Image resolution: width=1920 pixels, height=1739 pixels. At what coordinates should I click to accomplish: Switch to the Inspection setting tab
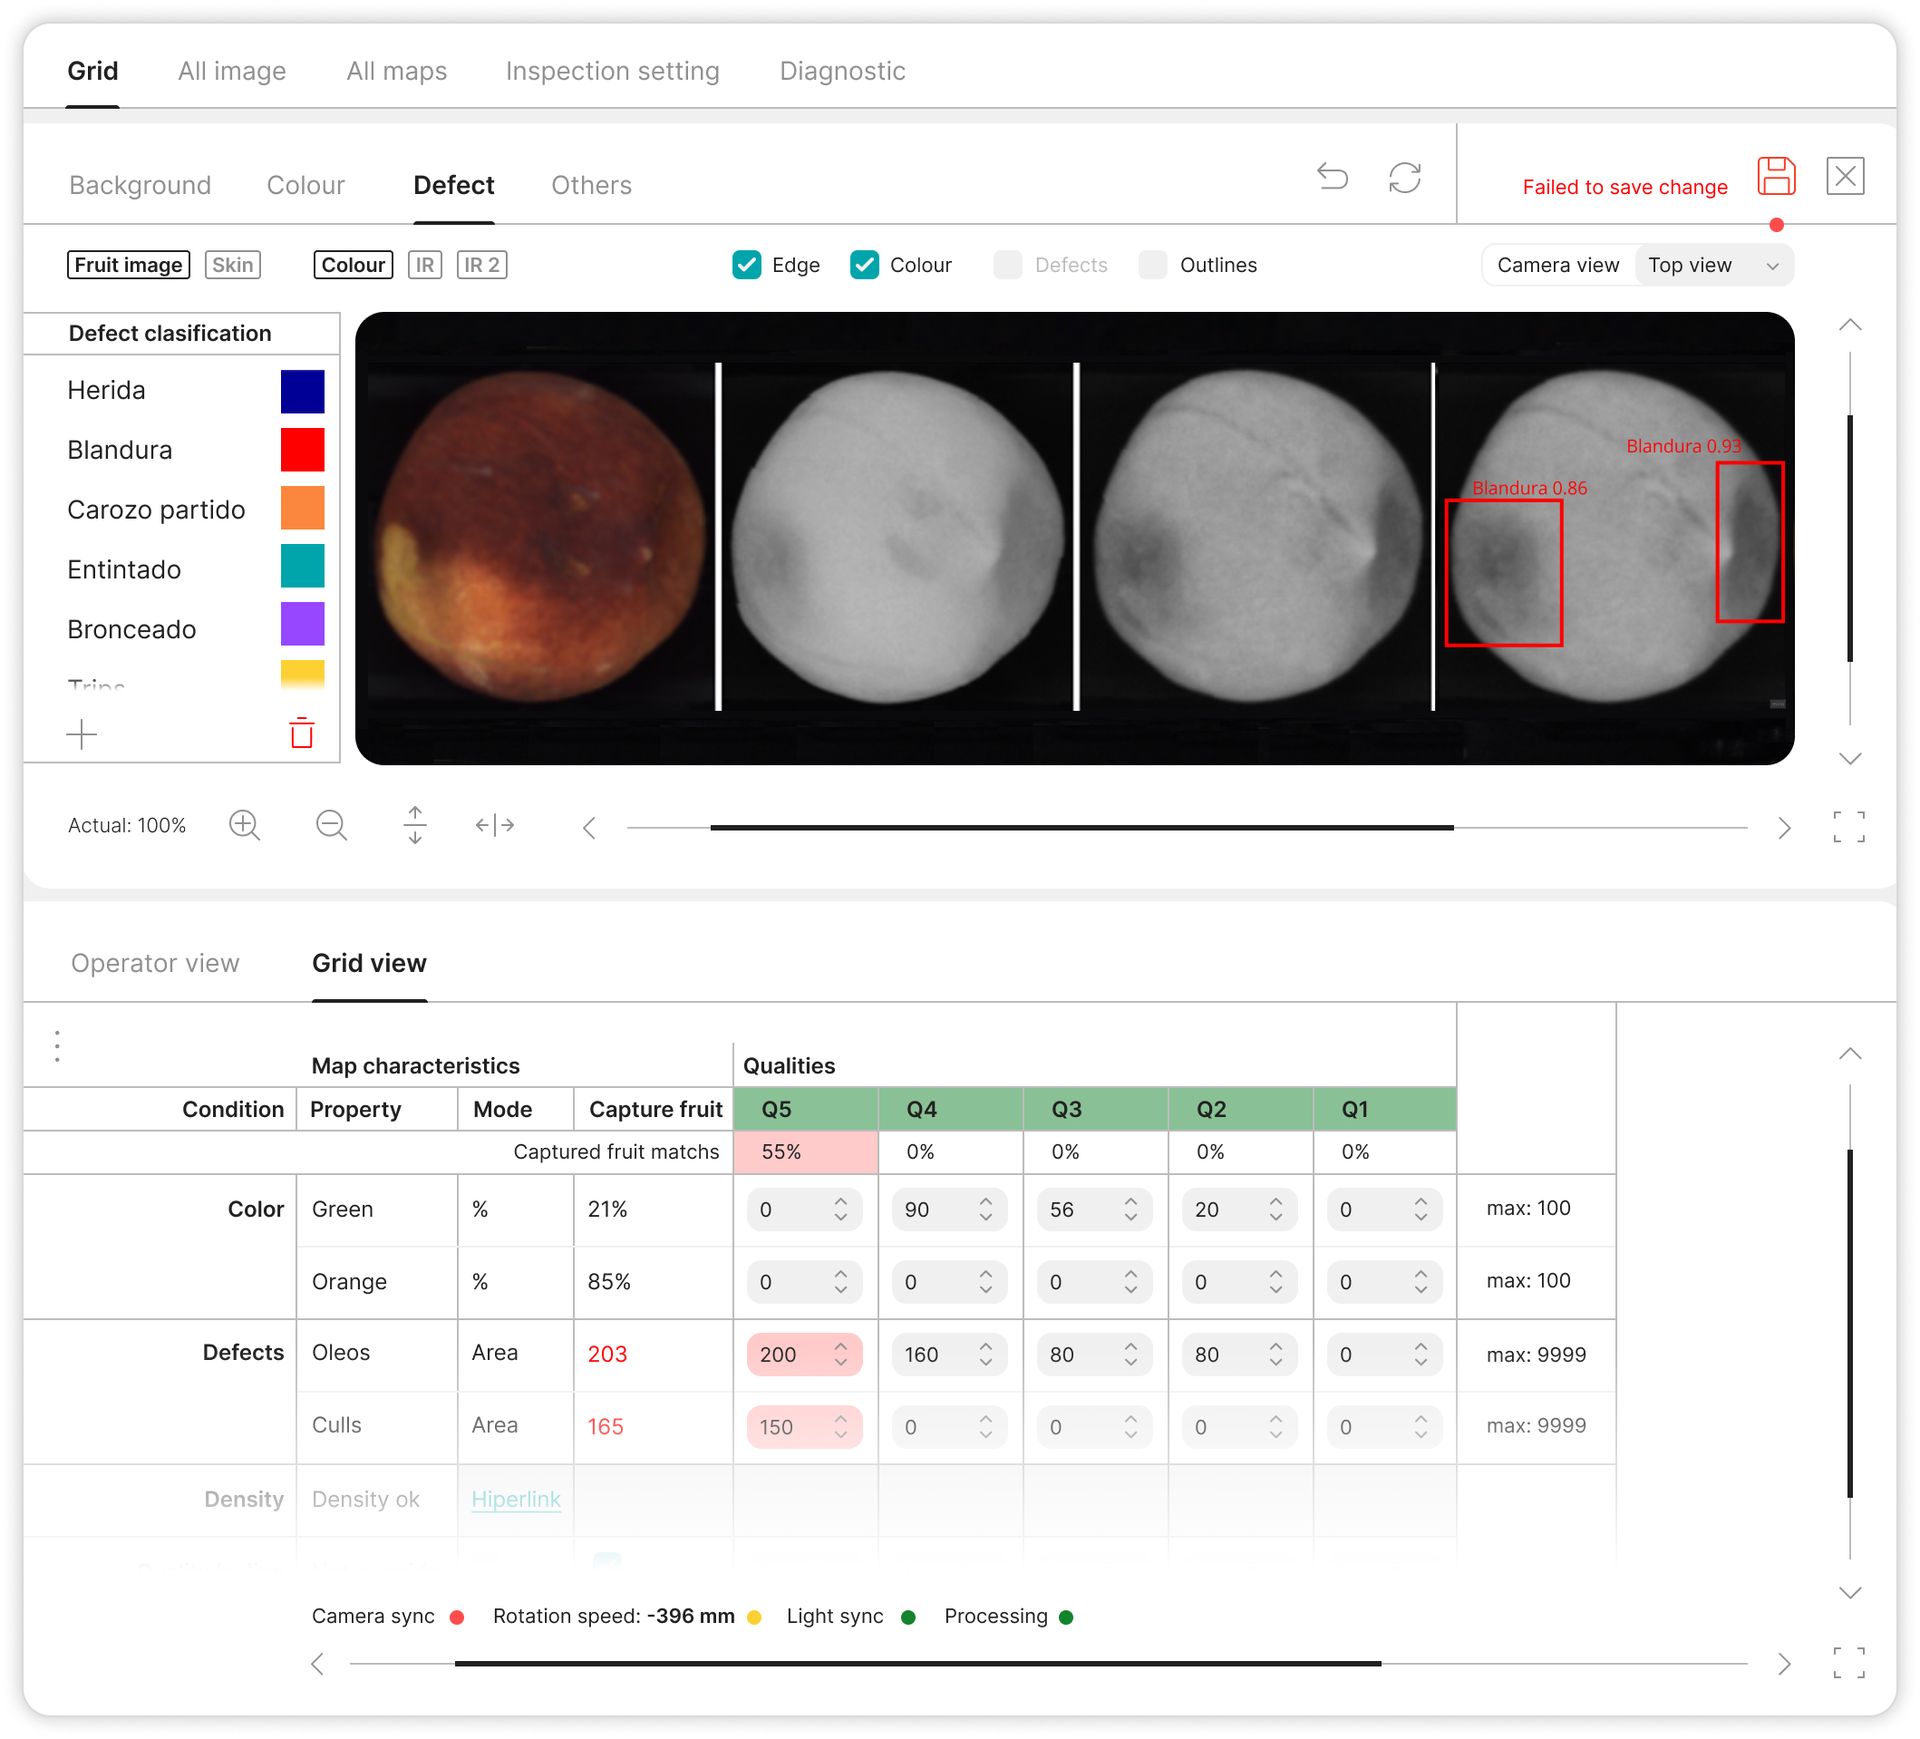point(612,71)
